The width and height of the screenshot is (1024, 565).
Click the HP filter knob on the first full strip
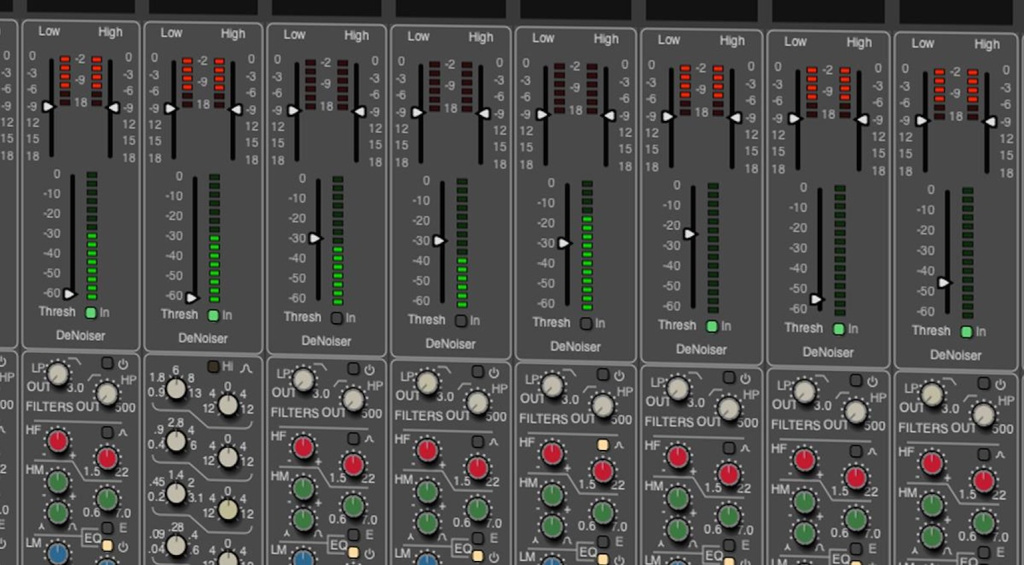(x=107, y=394)
